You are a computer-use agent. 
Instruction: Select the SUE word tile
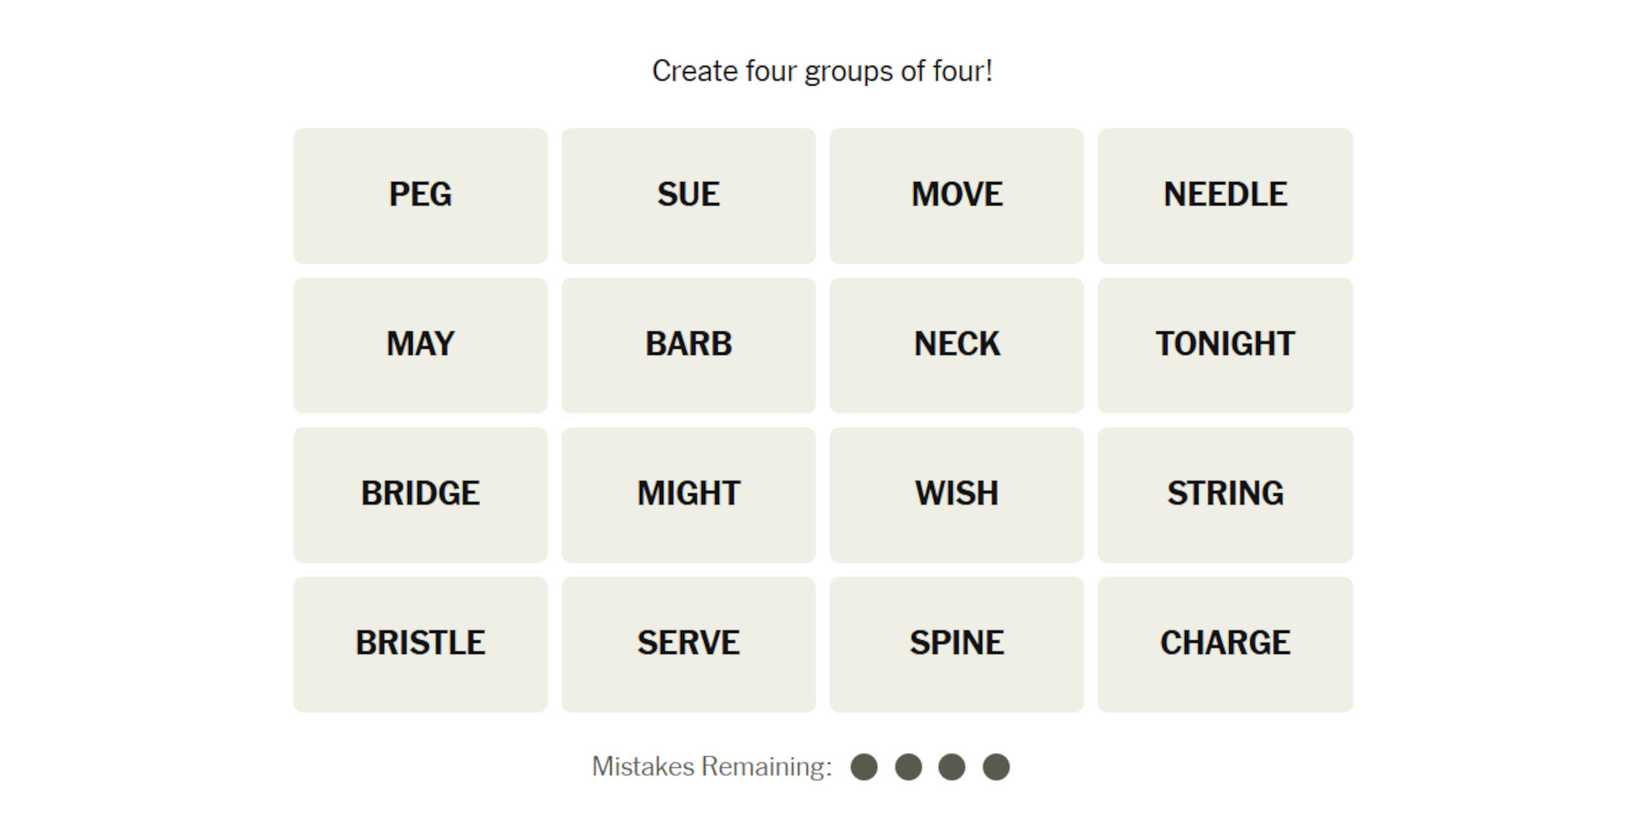pyautogui.click(x=688, y=195)
